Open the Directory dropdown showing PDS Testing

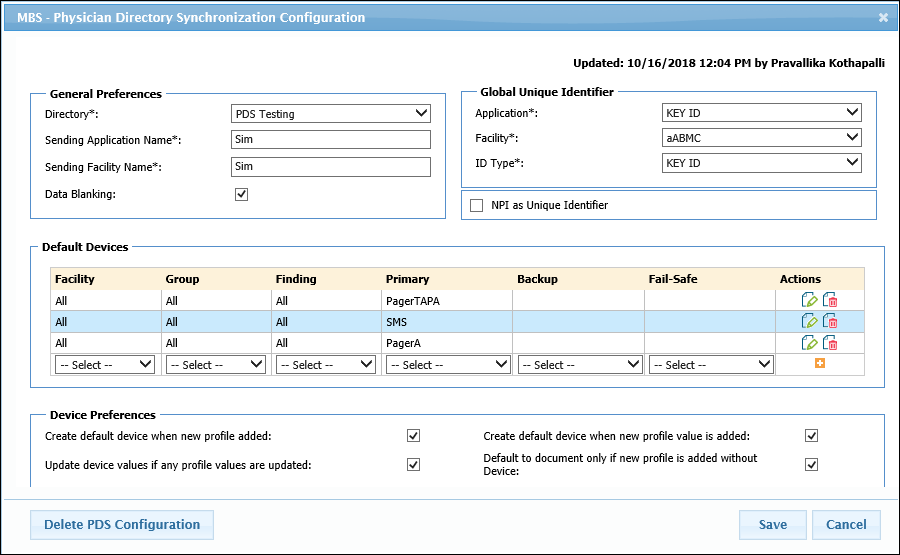[331, 114]
